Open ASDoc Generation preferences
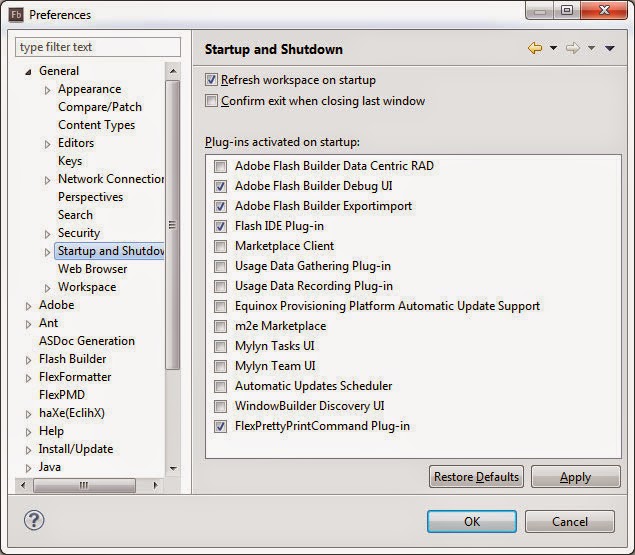The height and width of the screenshot is (555, 635). coord(87,341)
